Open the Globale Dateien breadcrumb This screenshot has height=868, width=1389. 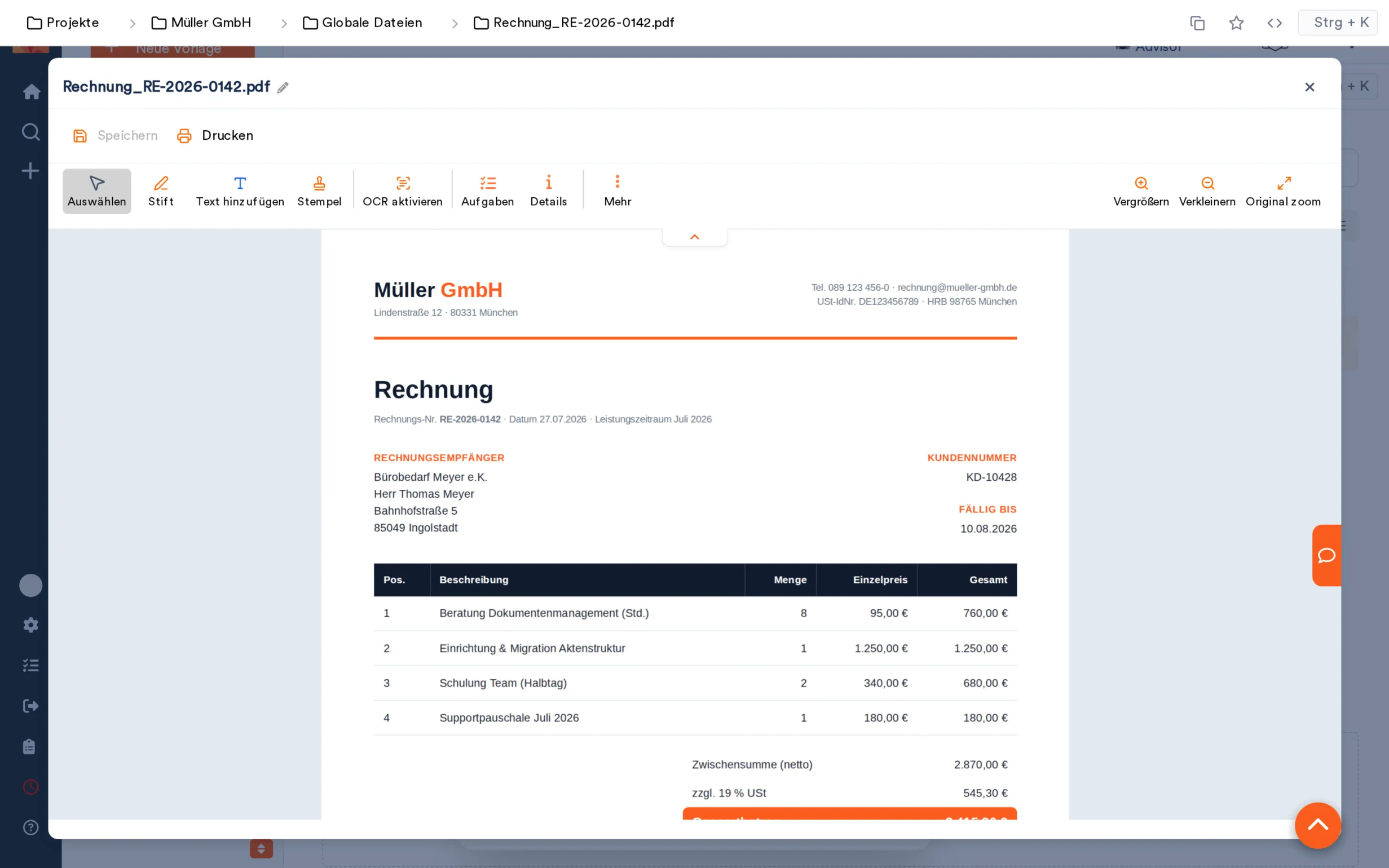pyautogui.click(x=362, y=23)
